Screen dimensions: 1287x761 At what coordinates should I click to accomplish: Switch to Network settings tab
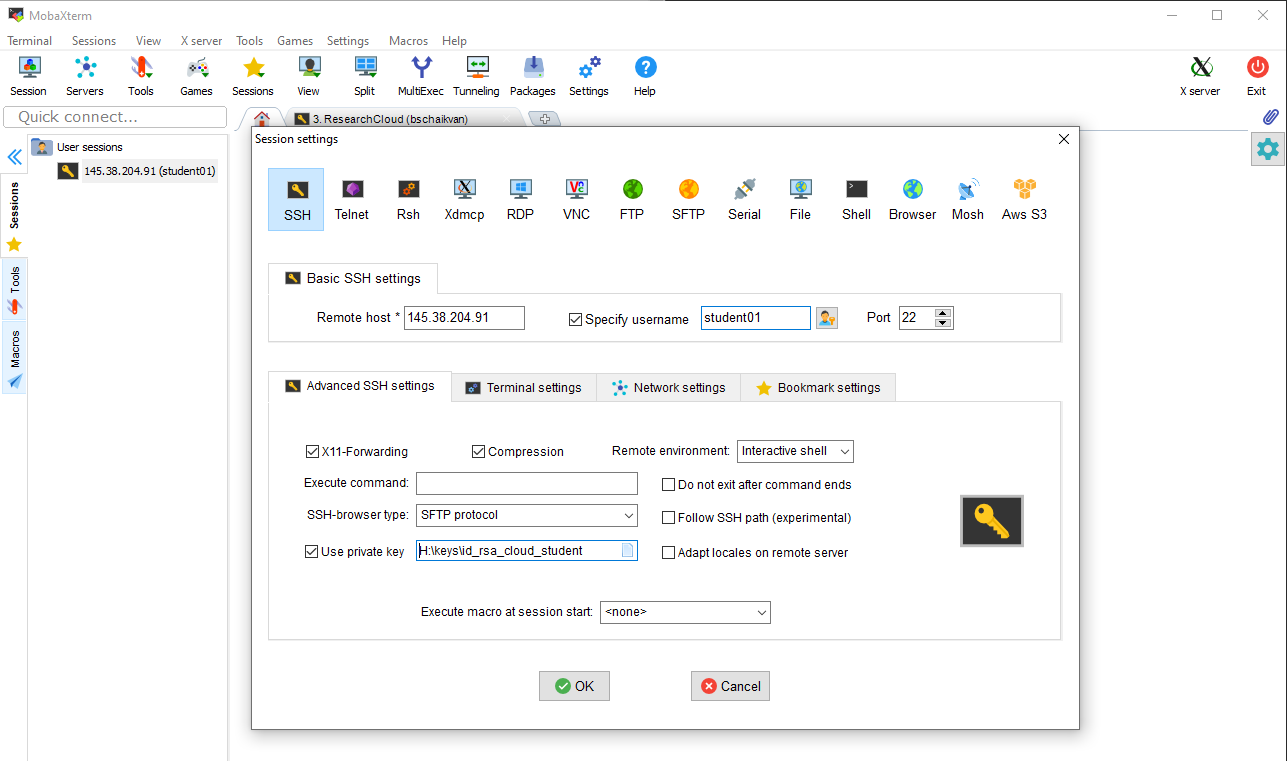click(x=668, y=388)
